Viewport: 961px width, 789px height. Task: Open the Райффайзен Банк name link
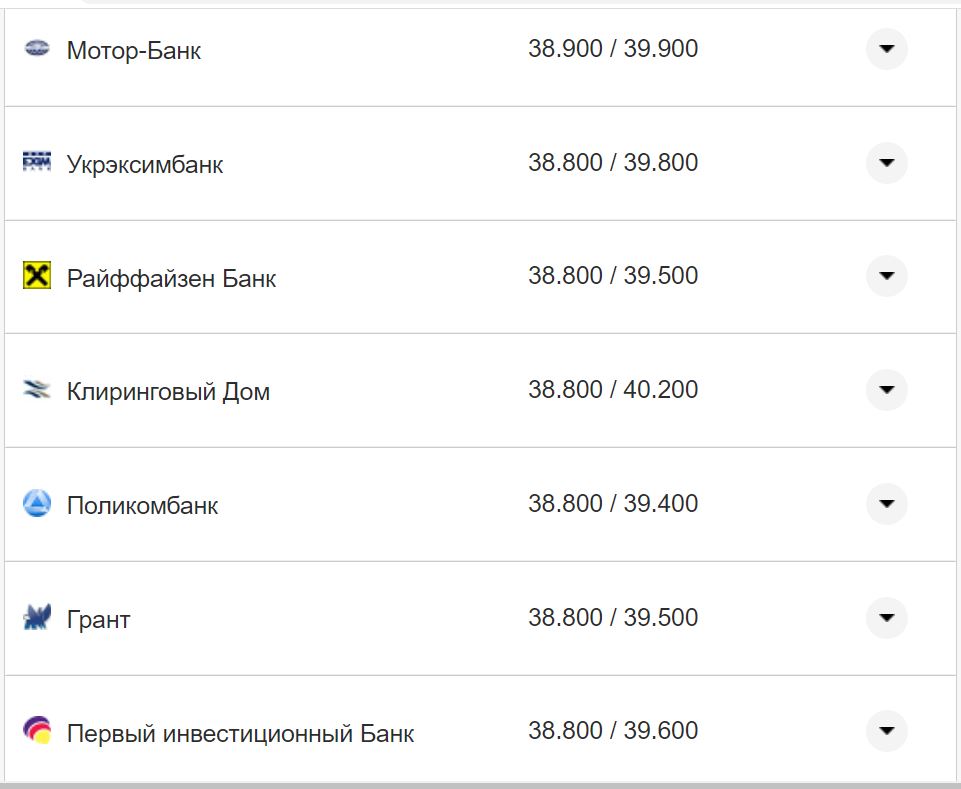[x=171, y=278]
